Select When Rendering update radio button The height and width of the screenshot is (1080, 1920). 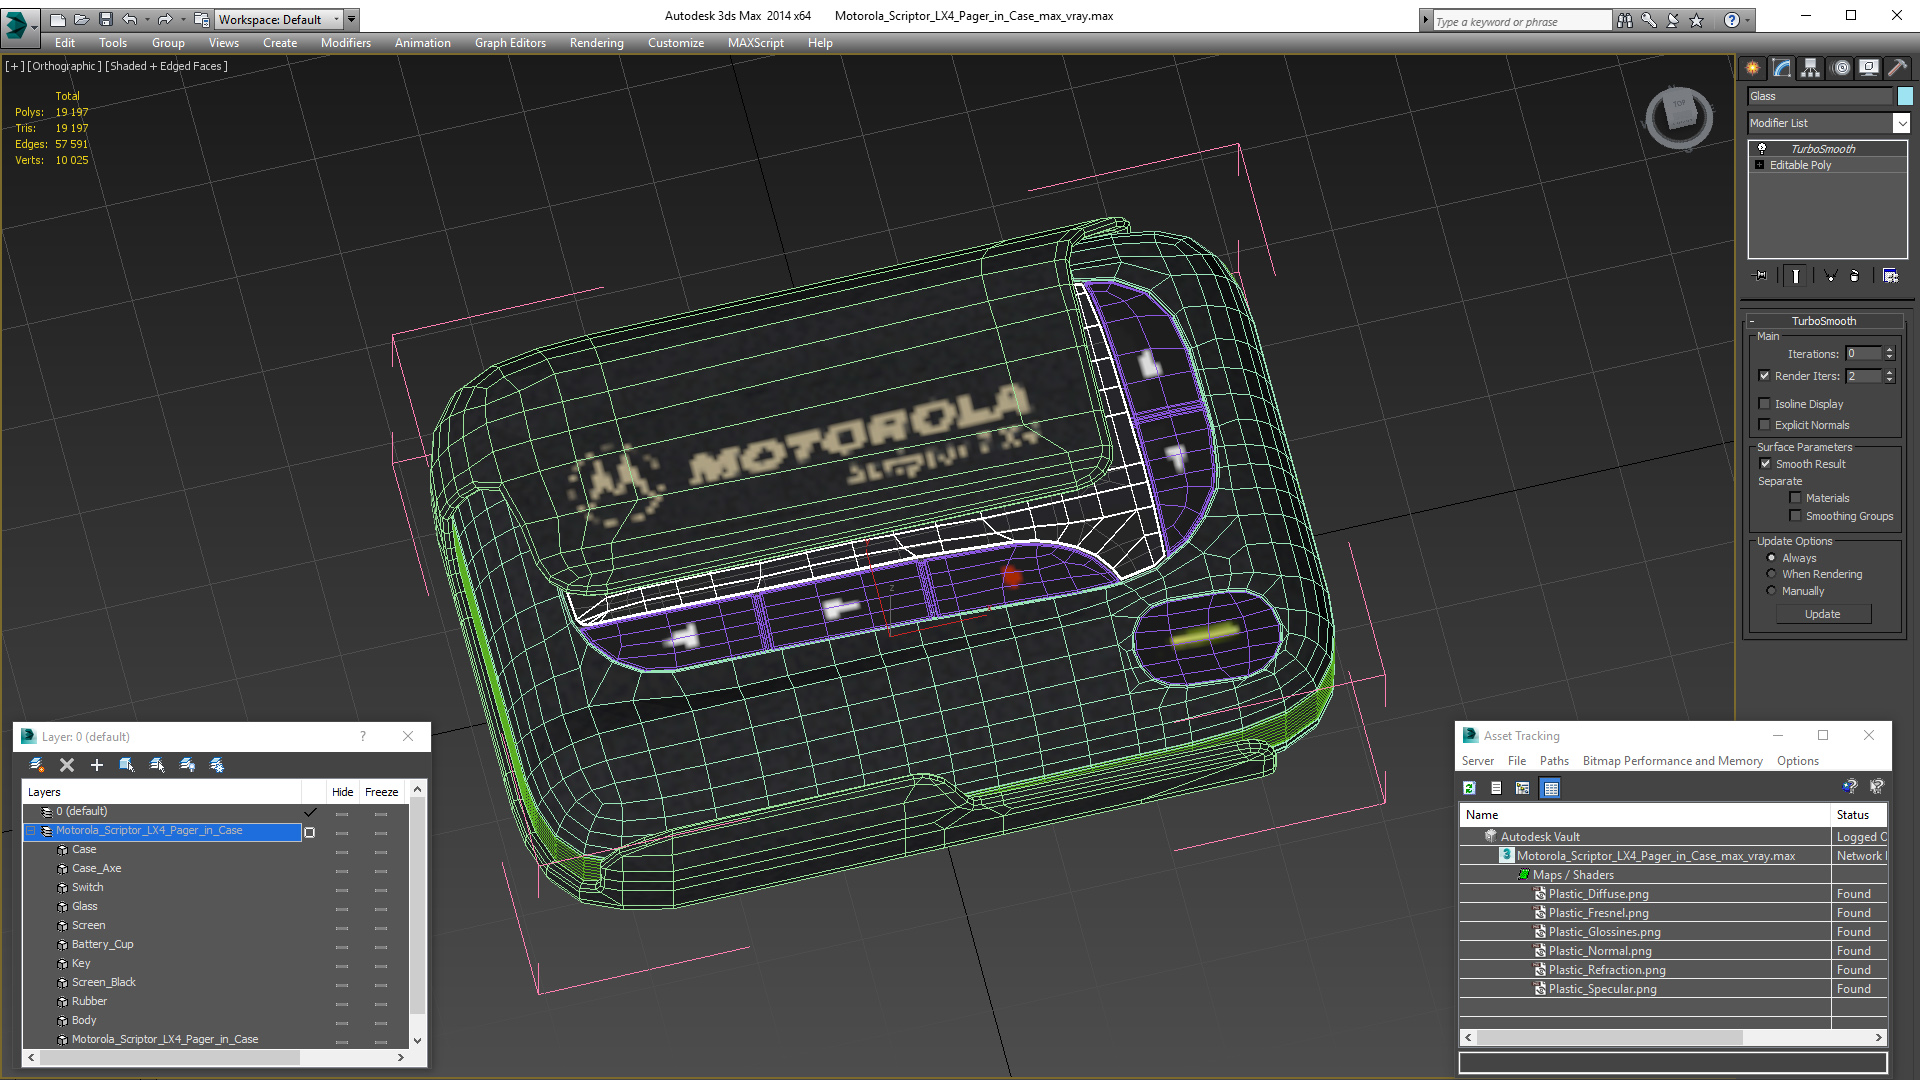1772,574
